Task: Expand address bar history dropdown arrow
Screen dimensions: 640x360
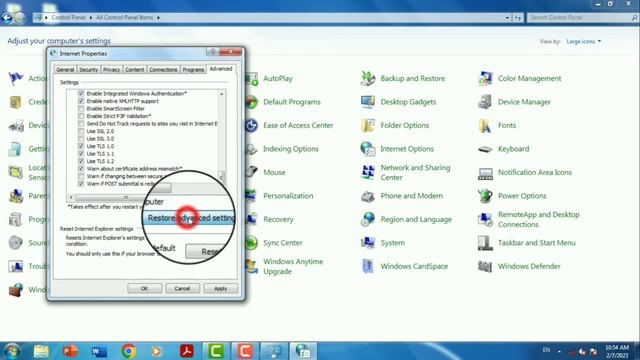Action: (x=507, y=18)
